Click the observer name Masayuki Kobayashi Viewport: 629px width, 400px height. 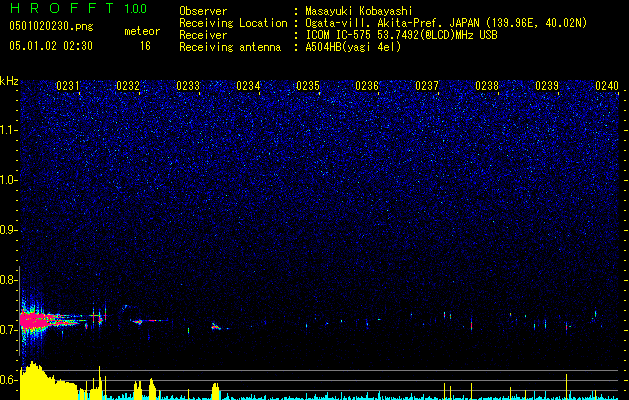click(x=359, y=11)
